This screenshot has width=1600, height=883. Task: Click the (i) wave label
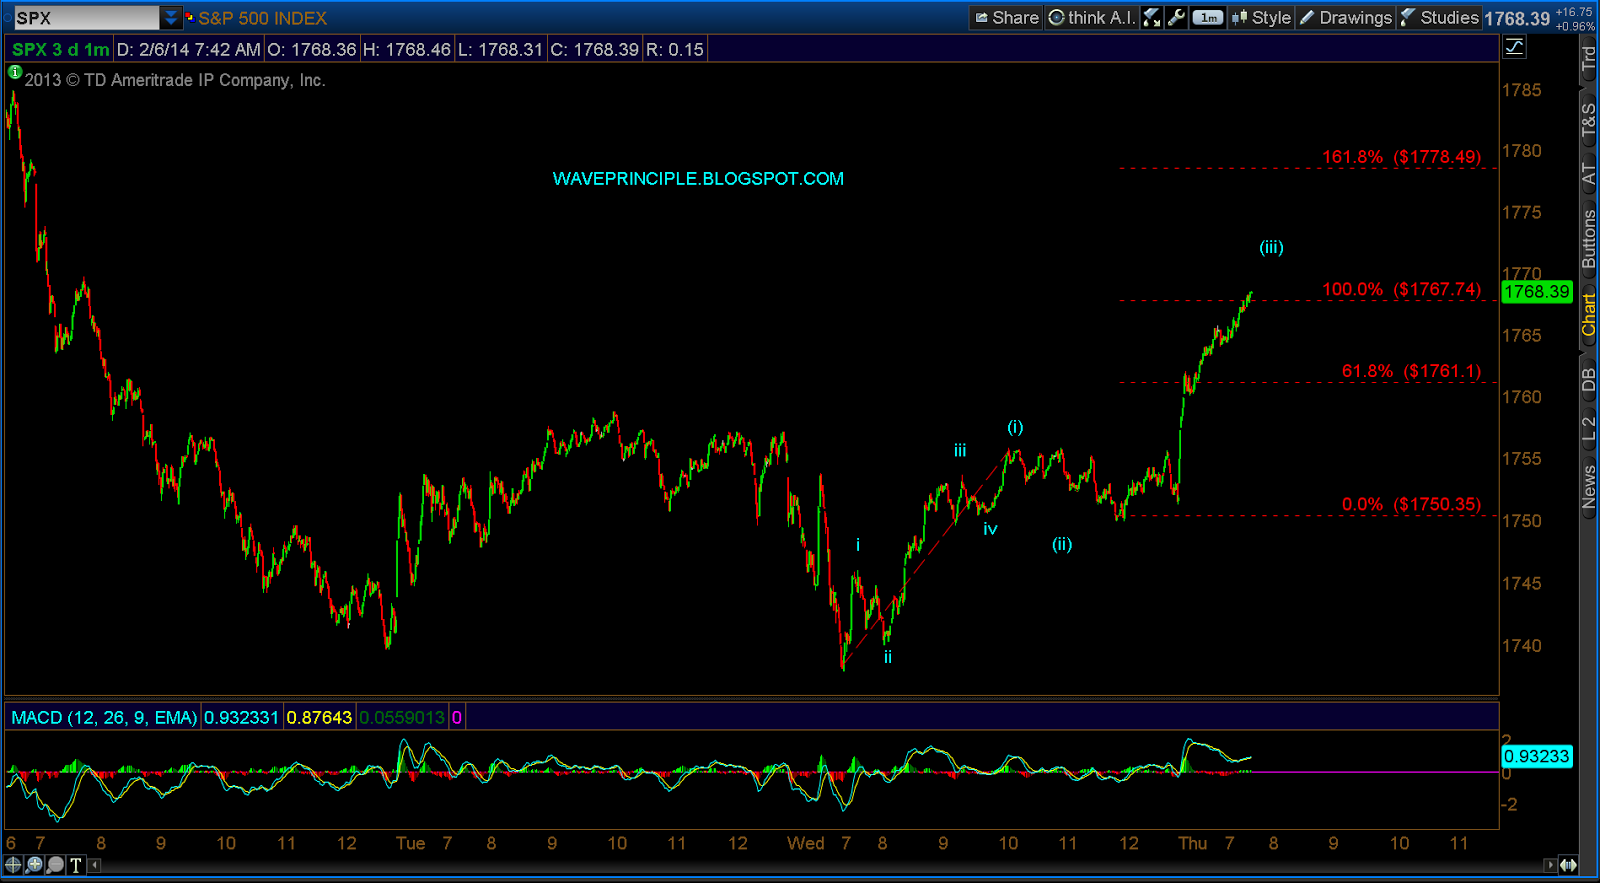click(1015, 427)
